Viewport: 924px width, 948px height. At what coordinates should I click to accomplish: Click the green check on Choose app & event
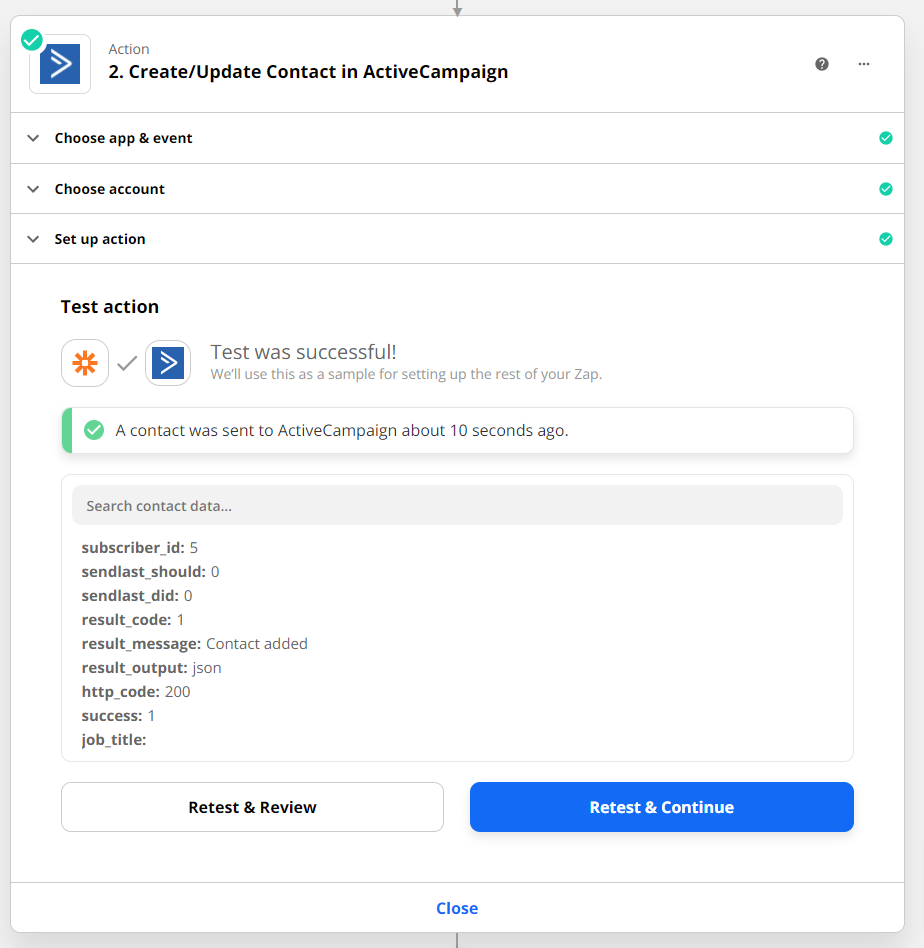click(886, 138)
